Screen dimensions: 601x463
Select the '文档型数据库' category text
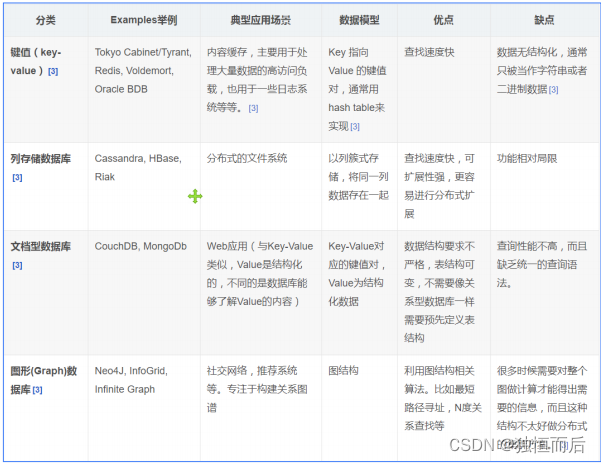pyautogui.click(x=41, y=246)
